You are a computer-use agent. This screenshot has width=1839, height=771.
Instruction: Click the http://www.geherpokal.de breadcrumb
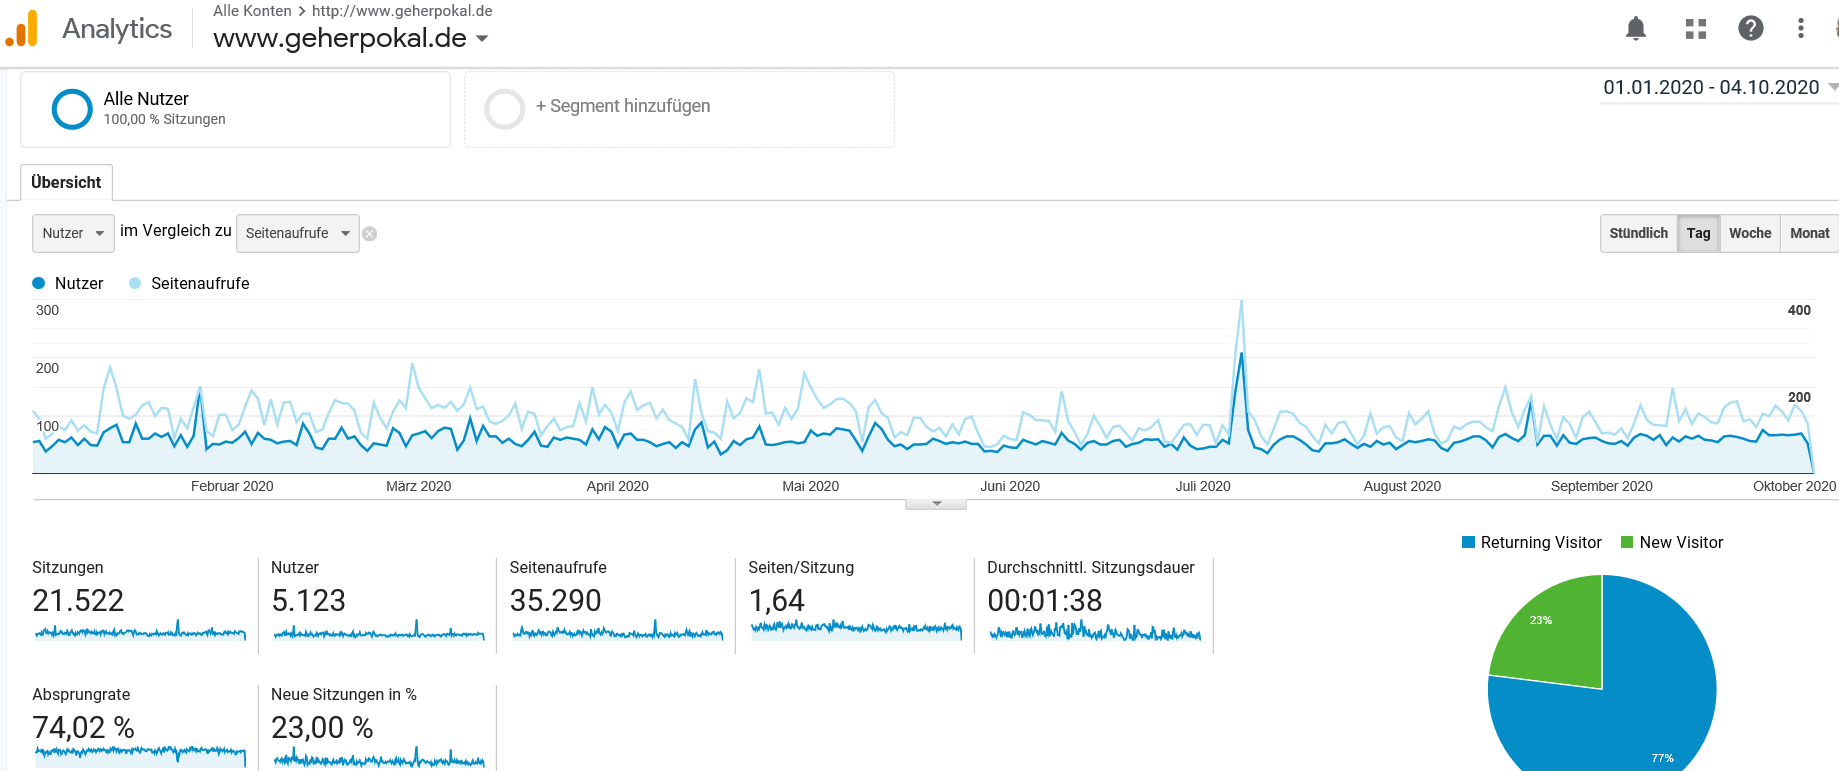(402, 11)
